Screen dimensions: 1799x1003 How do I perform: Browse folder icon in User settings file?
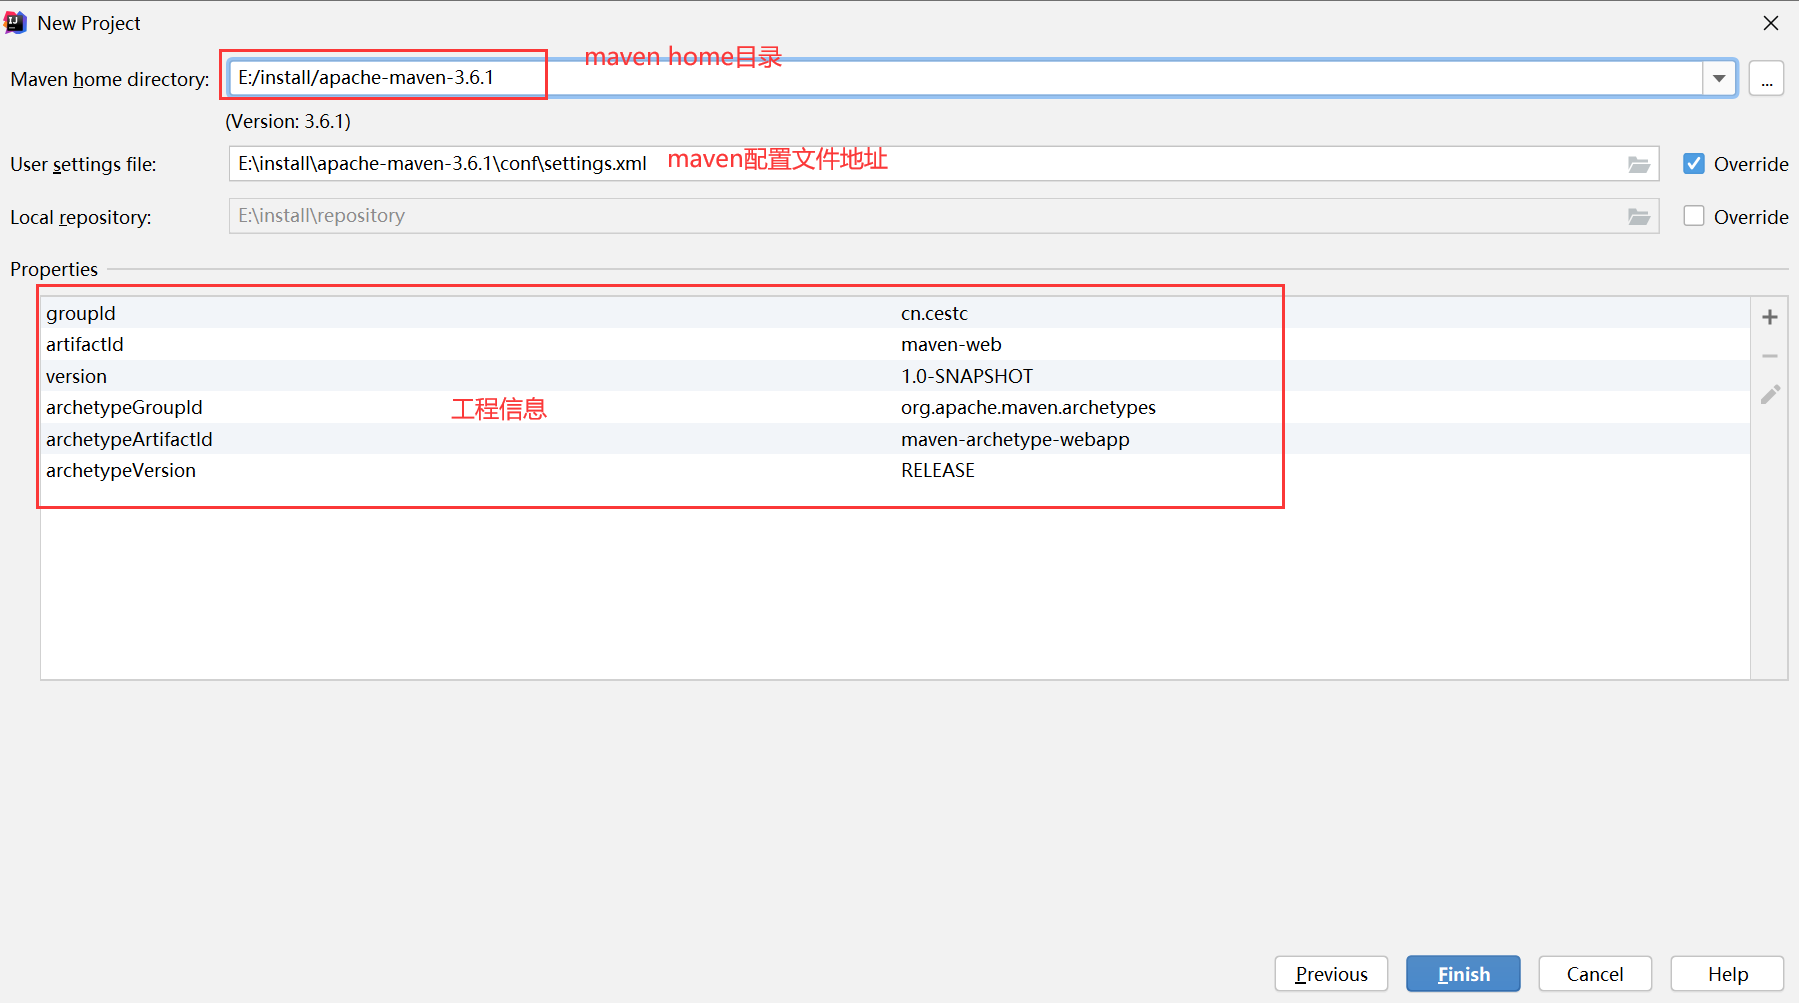[1638, 164]
